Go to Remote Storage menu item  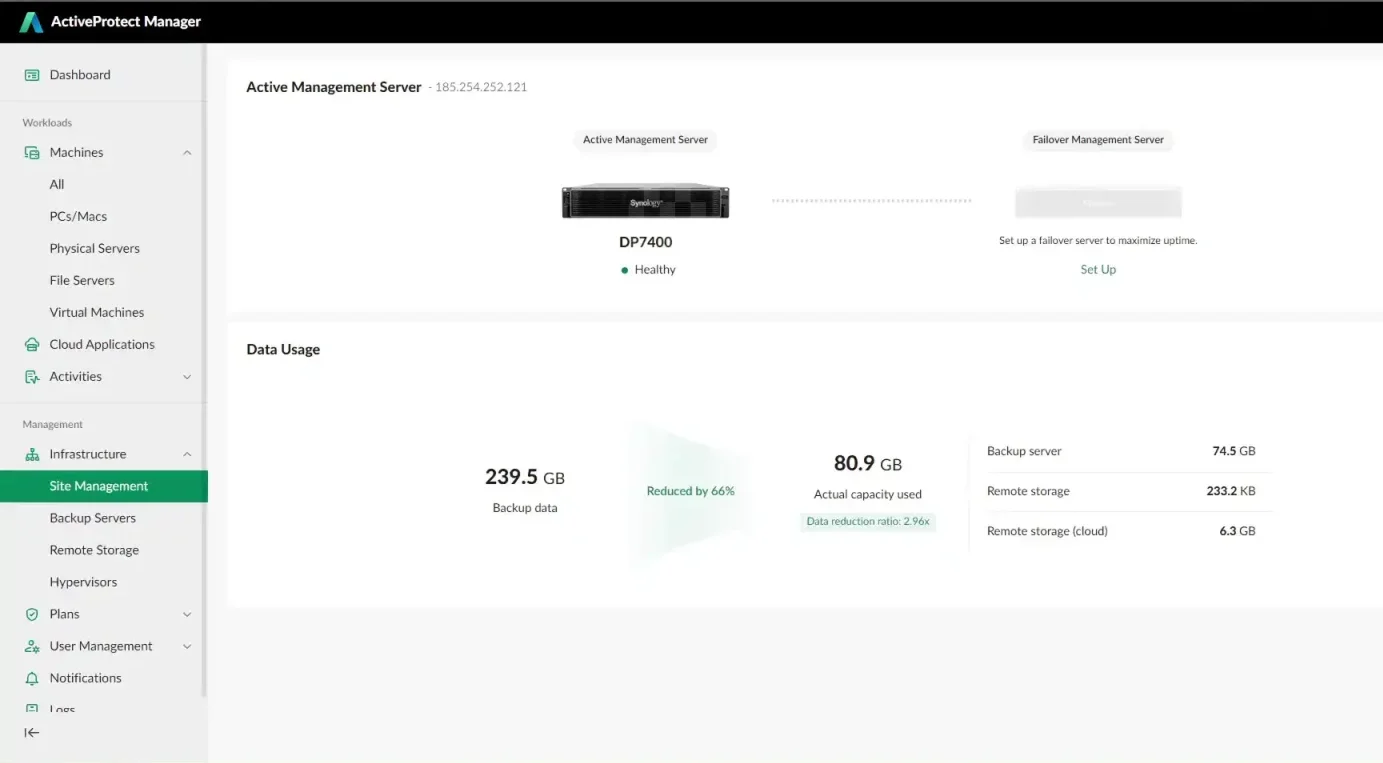pyautogui.click(x=94, y=550)
